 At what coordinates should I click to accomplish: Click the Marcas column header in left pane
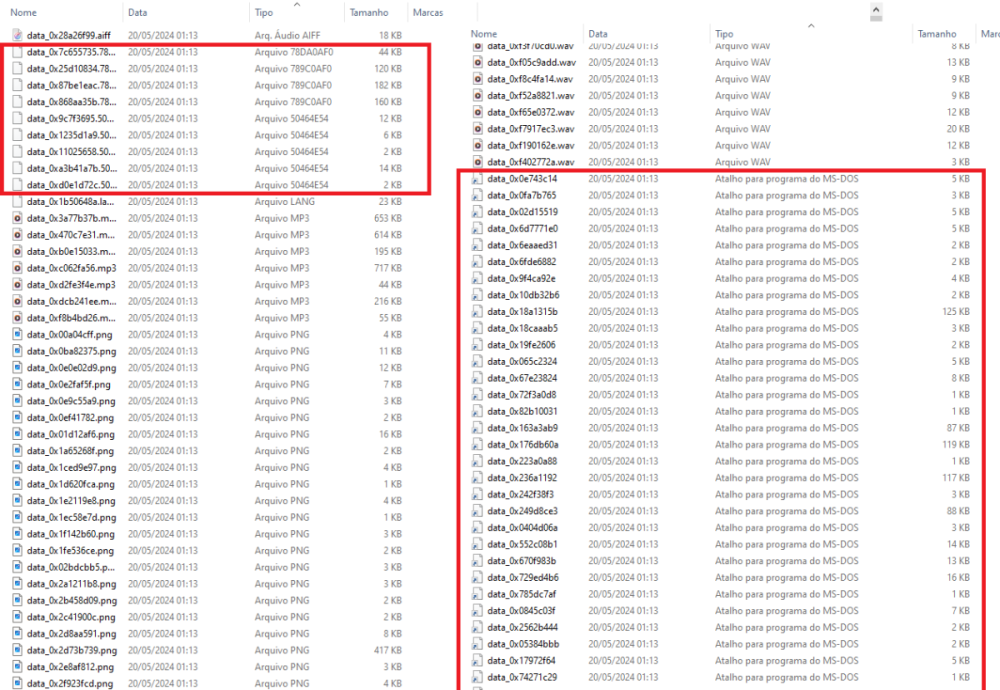[428, 12]
